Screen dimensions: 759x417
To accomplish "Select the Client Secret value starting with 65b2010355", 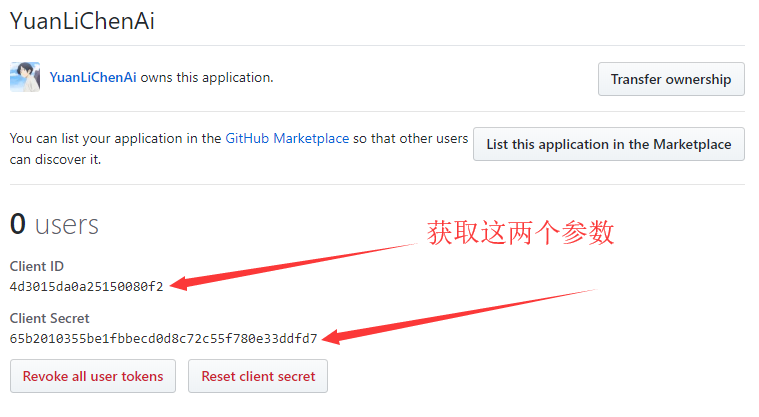I will (163, 338).
